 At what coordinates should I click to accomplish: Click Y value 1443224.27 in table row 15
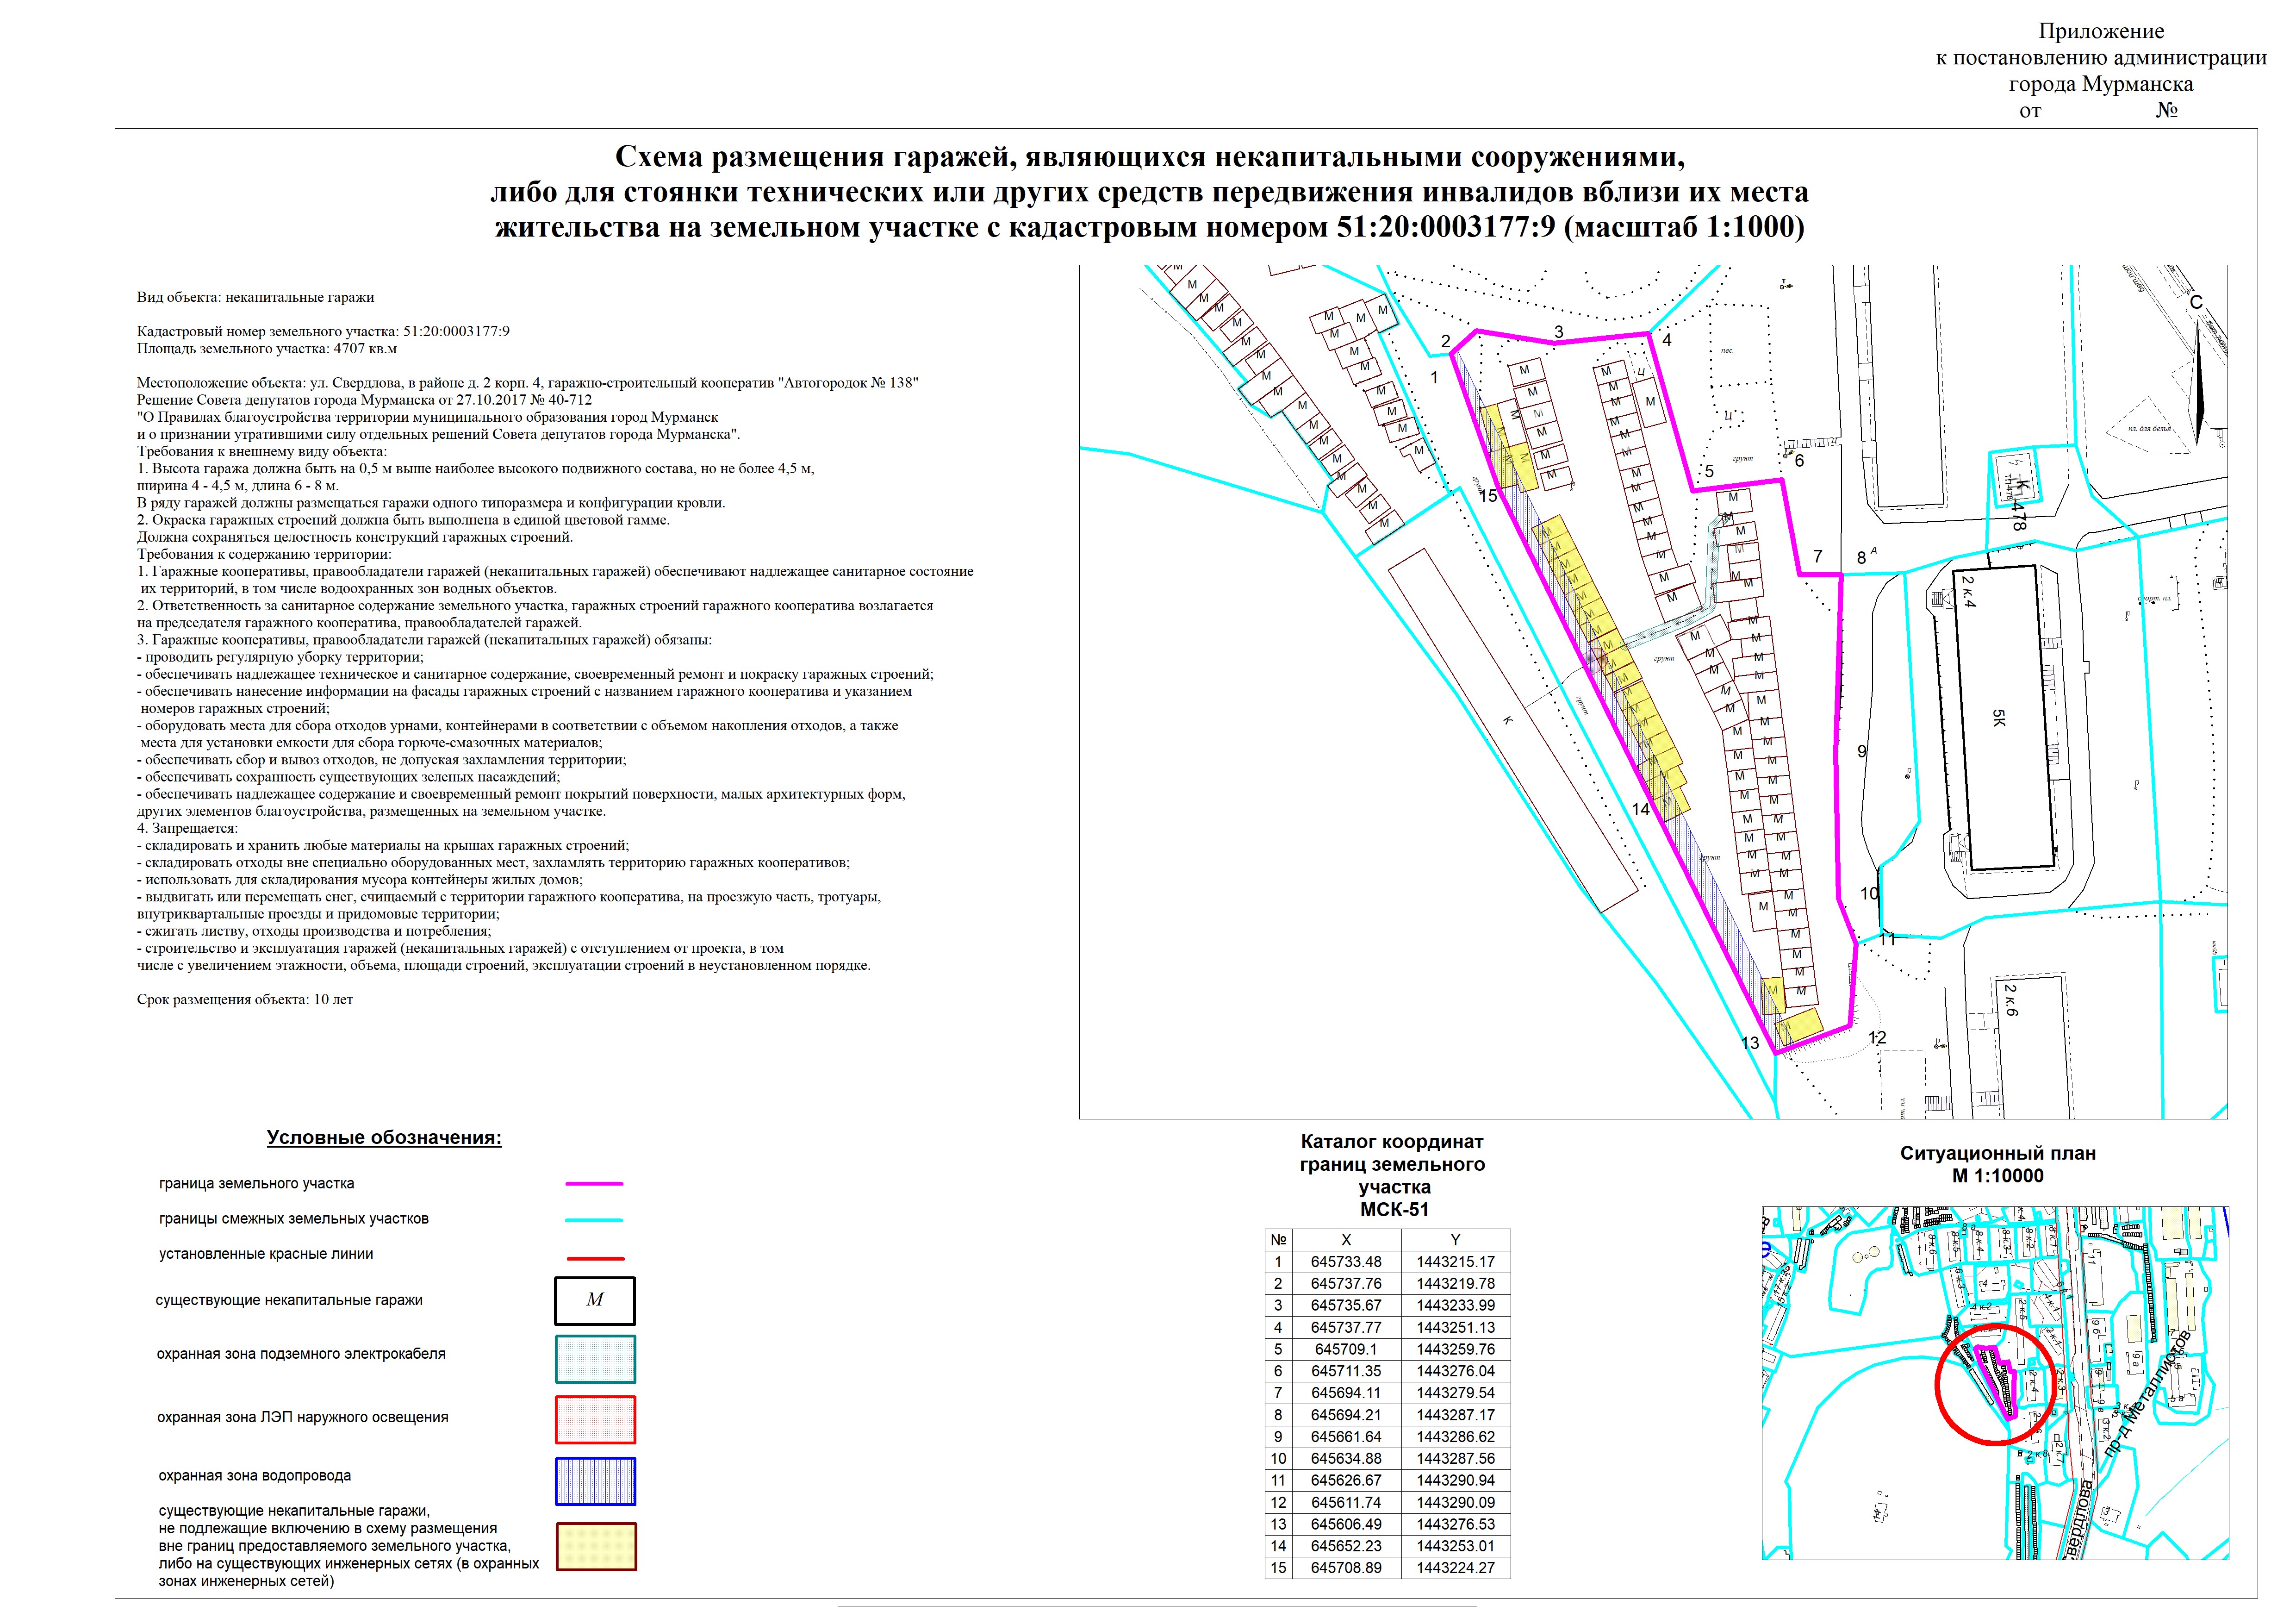tap(1455, 1568)
